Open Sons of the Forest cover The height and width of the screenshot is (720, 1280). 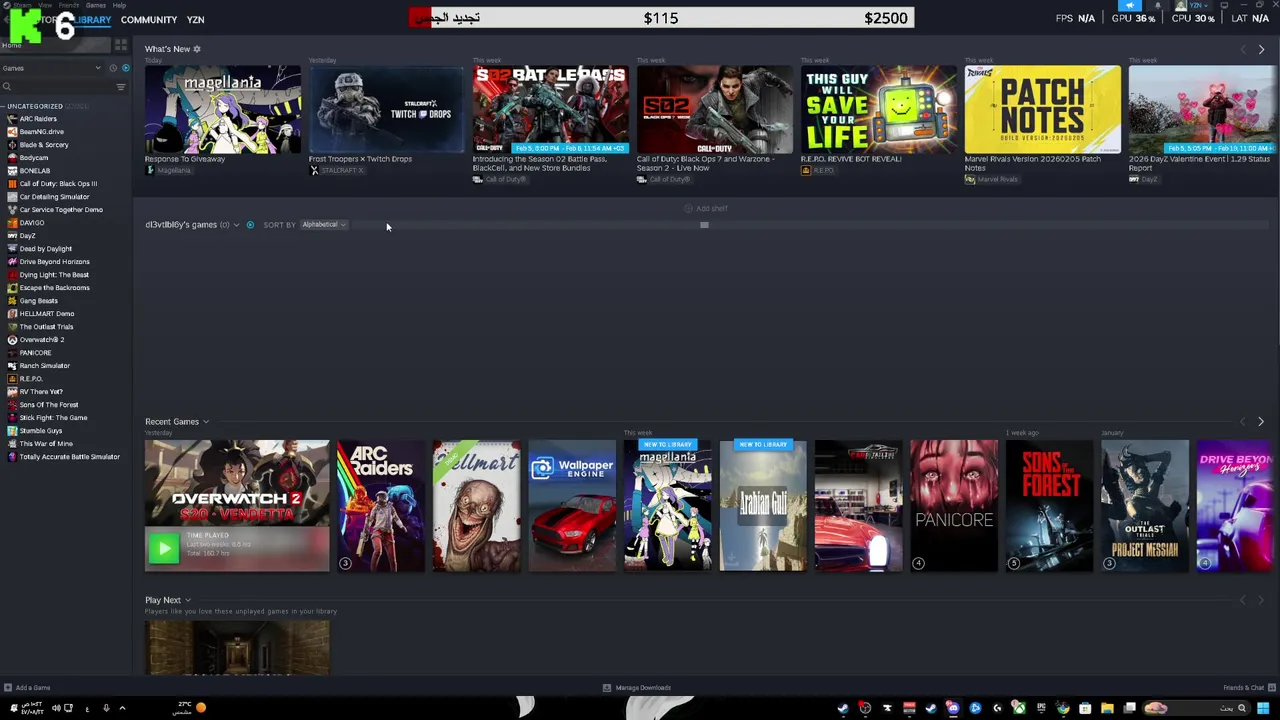click(1050, 506)
